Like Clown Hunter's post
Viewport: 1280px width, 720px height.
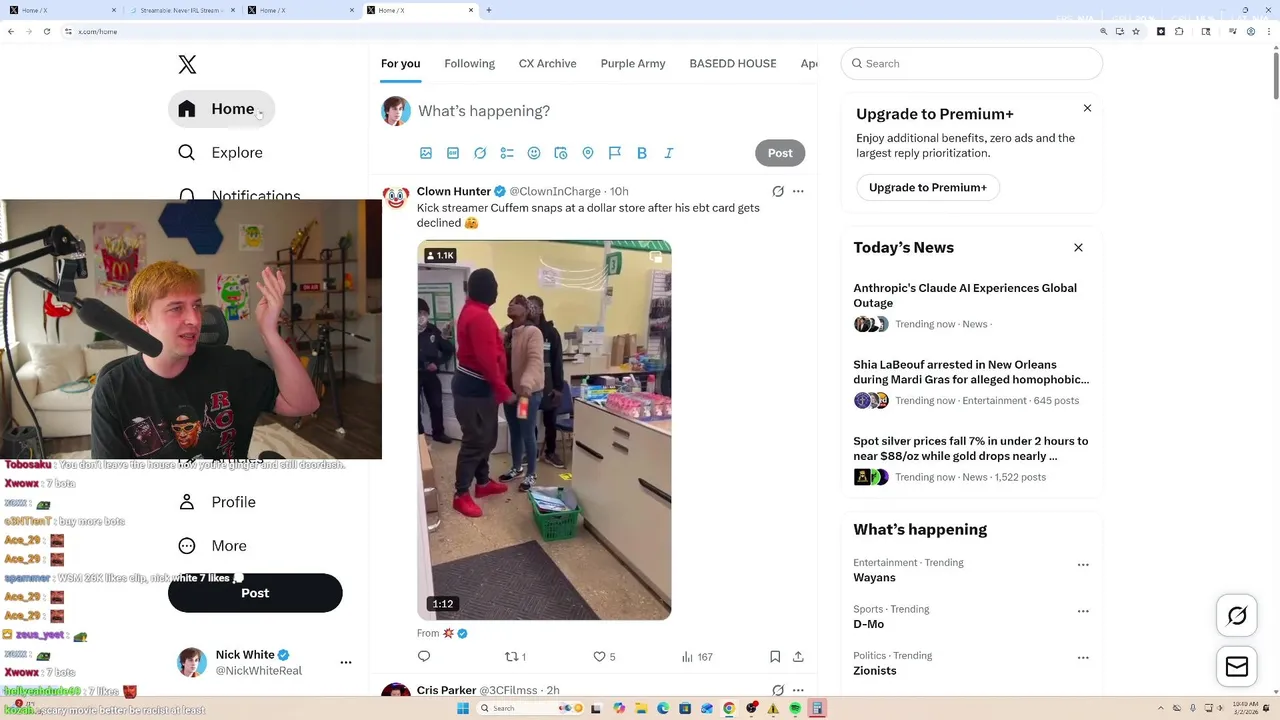tap(604, 657)
